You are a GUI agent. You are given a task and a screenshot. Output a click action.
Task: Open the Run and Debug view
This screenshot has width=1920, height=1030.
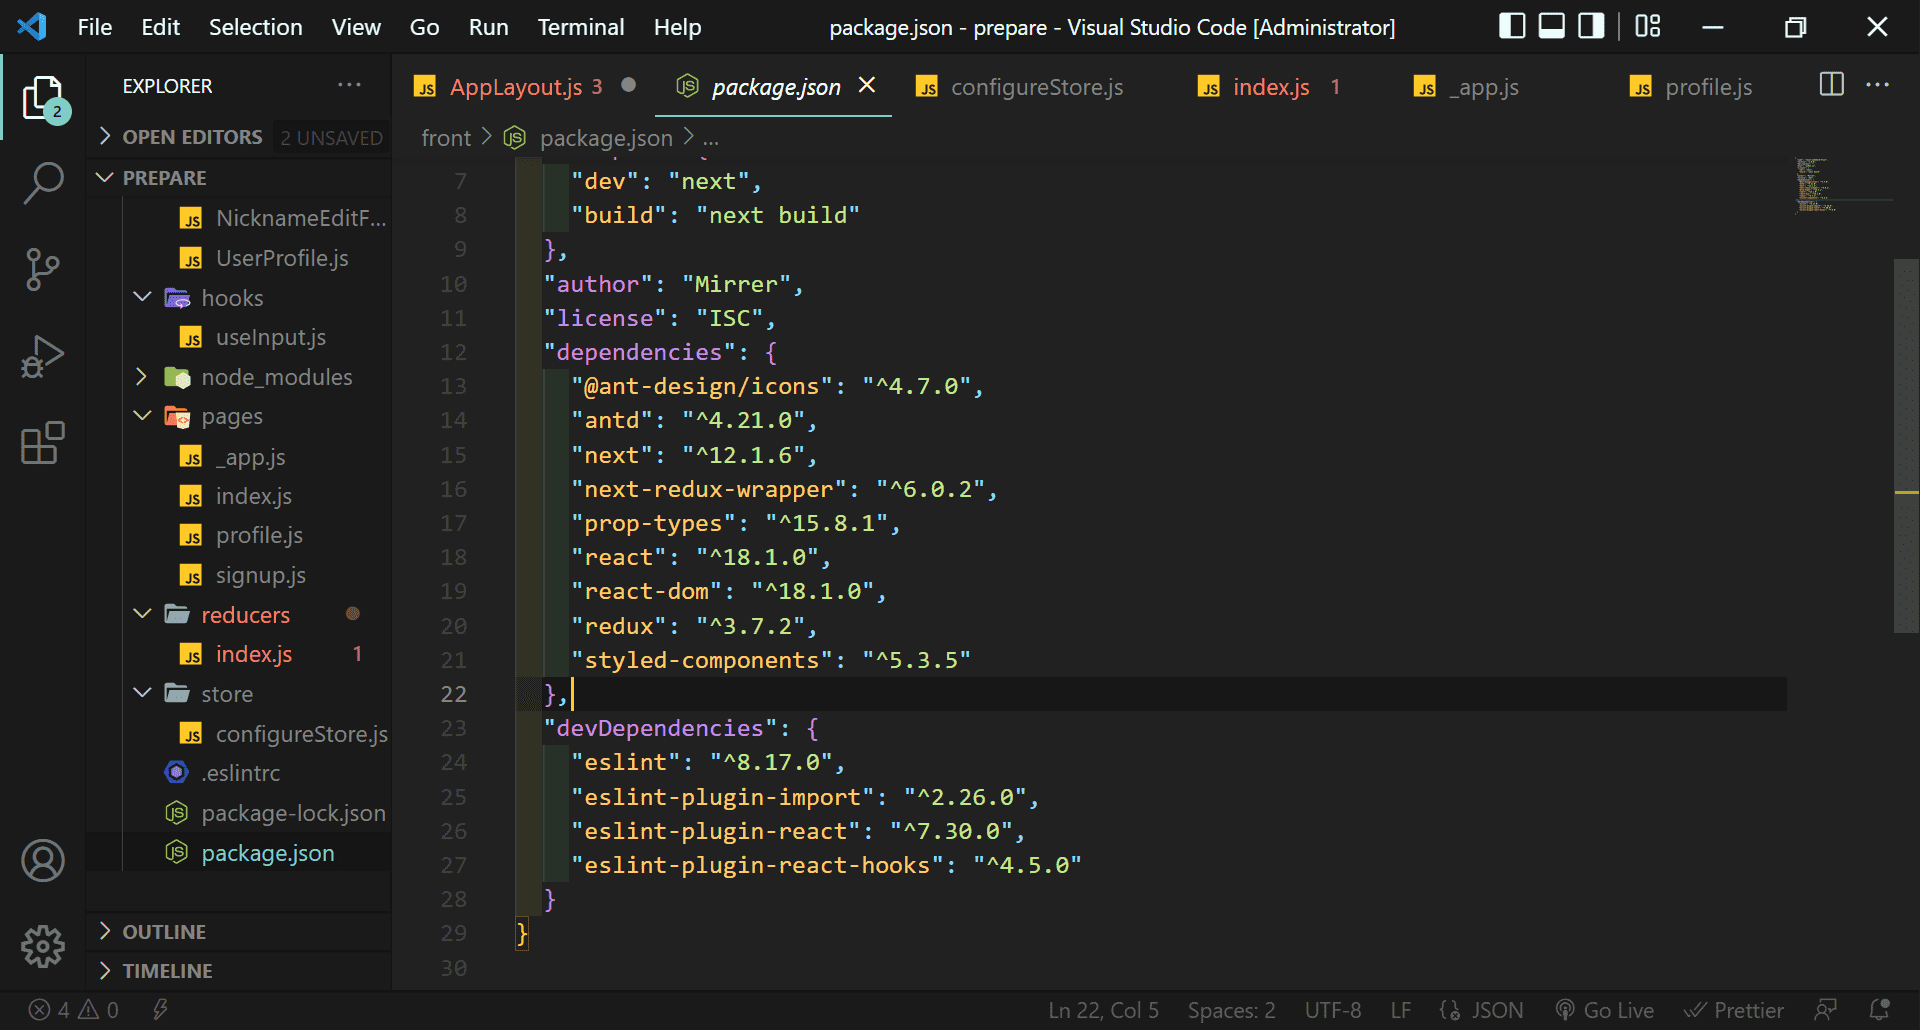(43, 356)
